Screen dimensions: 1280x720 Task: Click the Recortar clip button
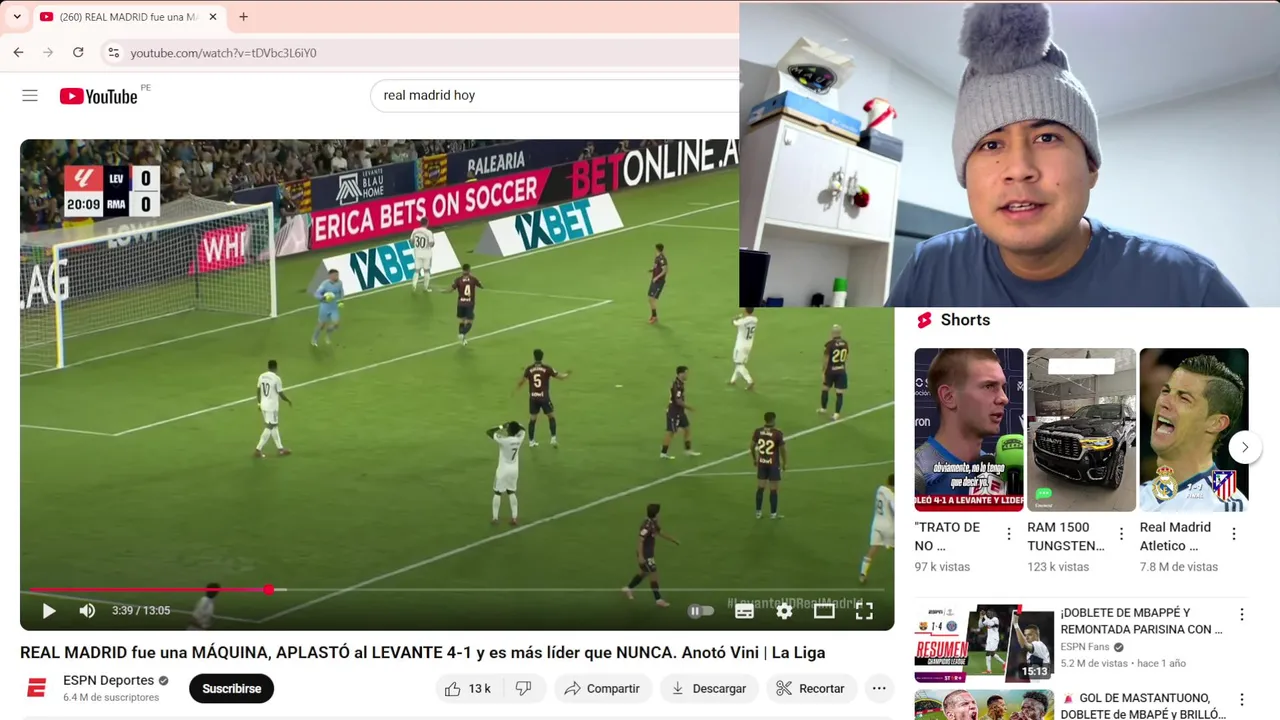(811, 688)
